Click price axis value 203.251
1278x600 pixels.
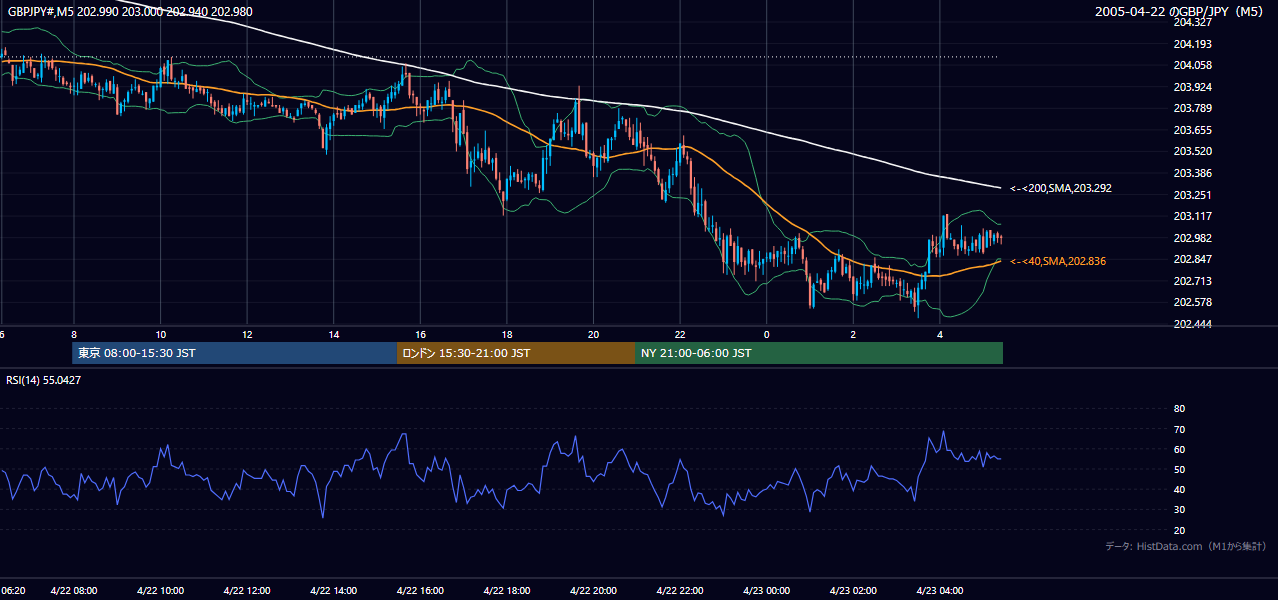[x=1193, y=195]
